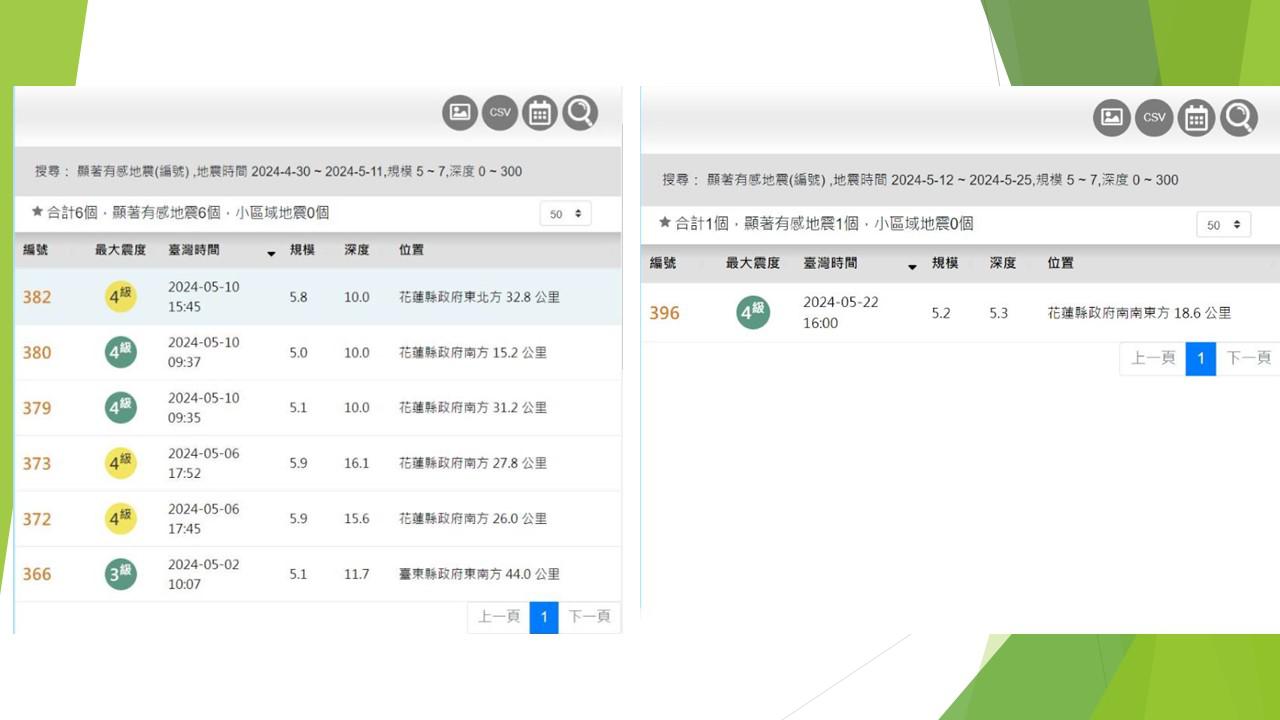
Task: Click 上一頁 in the right panel pagination
Action: (1152, 358)
